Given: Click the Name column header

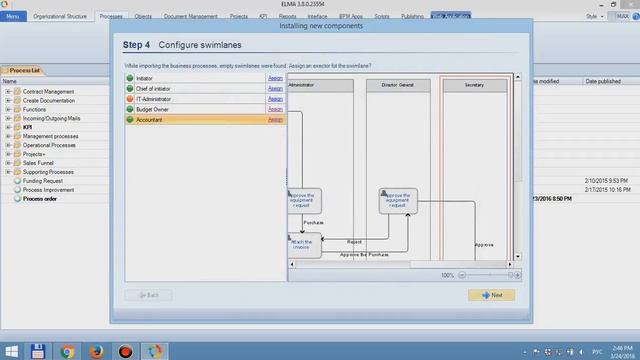Looking at the screenshot, I should click(x=10, y=81).
